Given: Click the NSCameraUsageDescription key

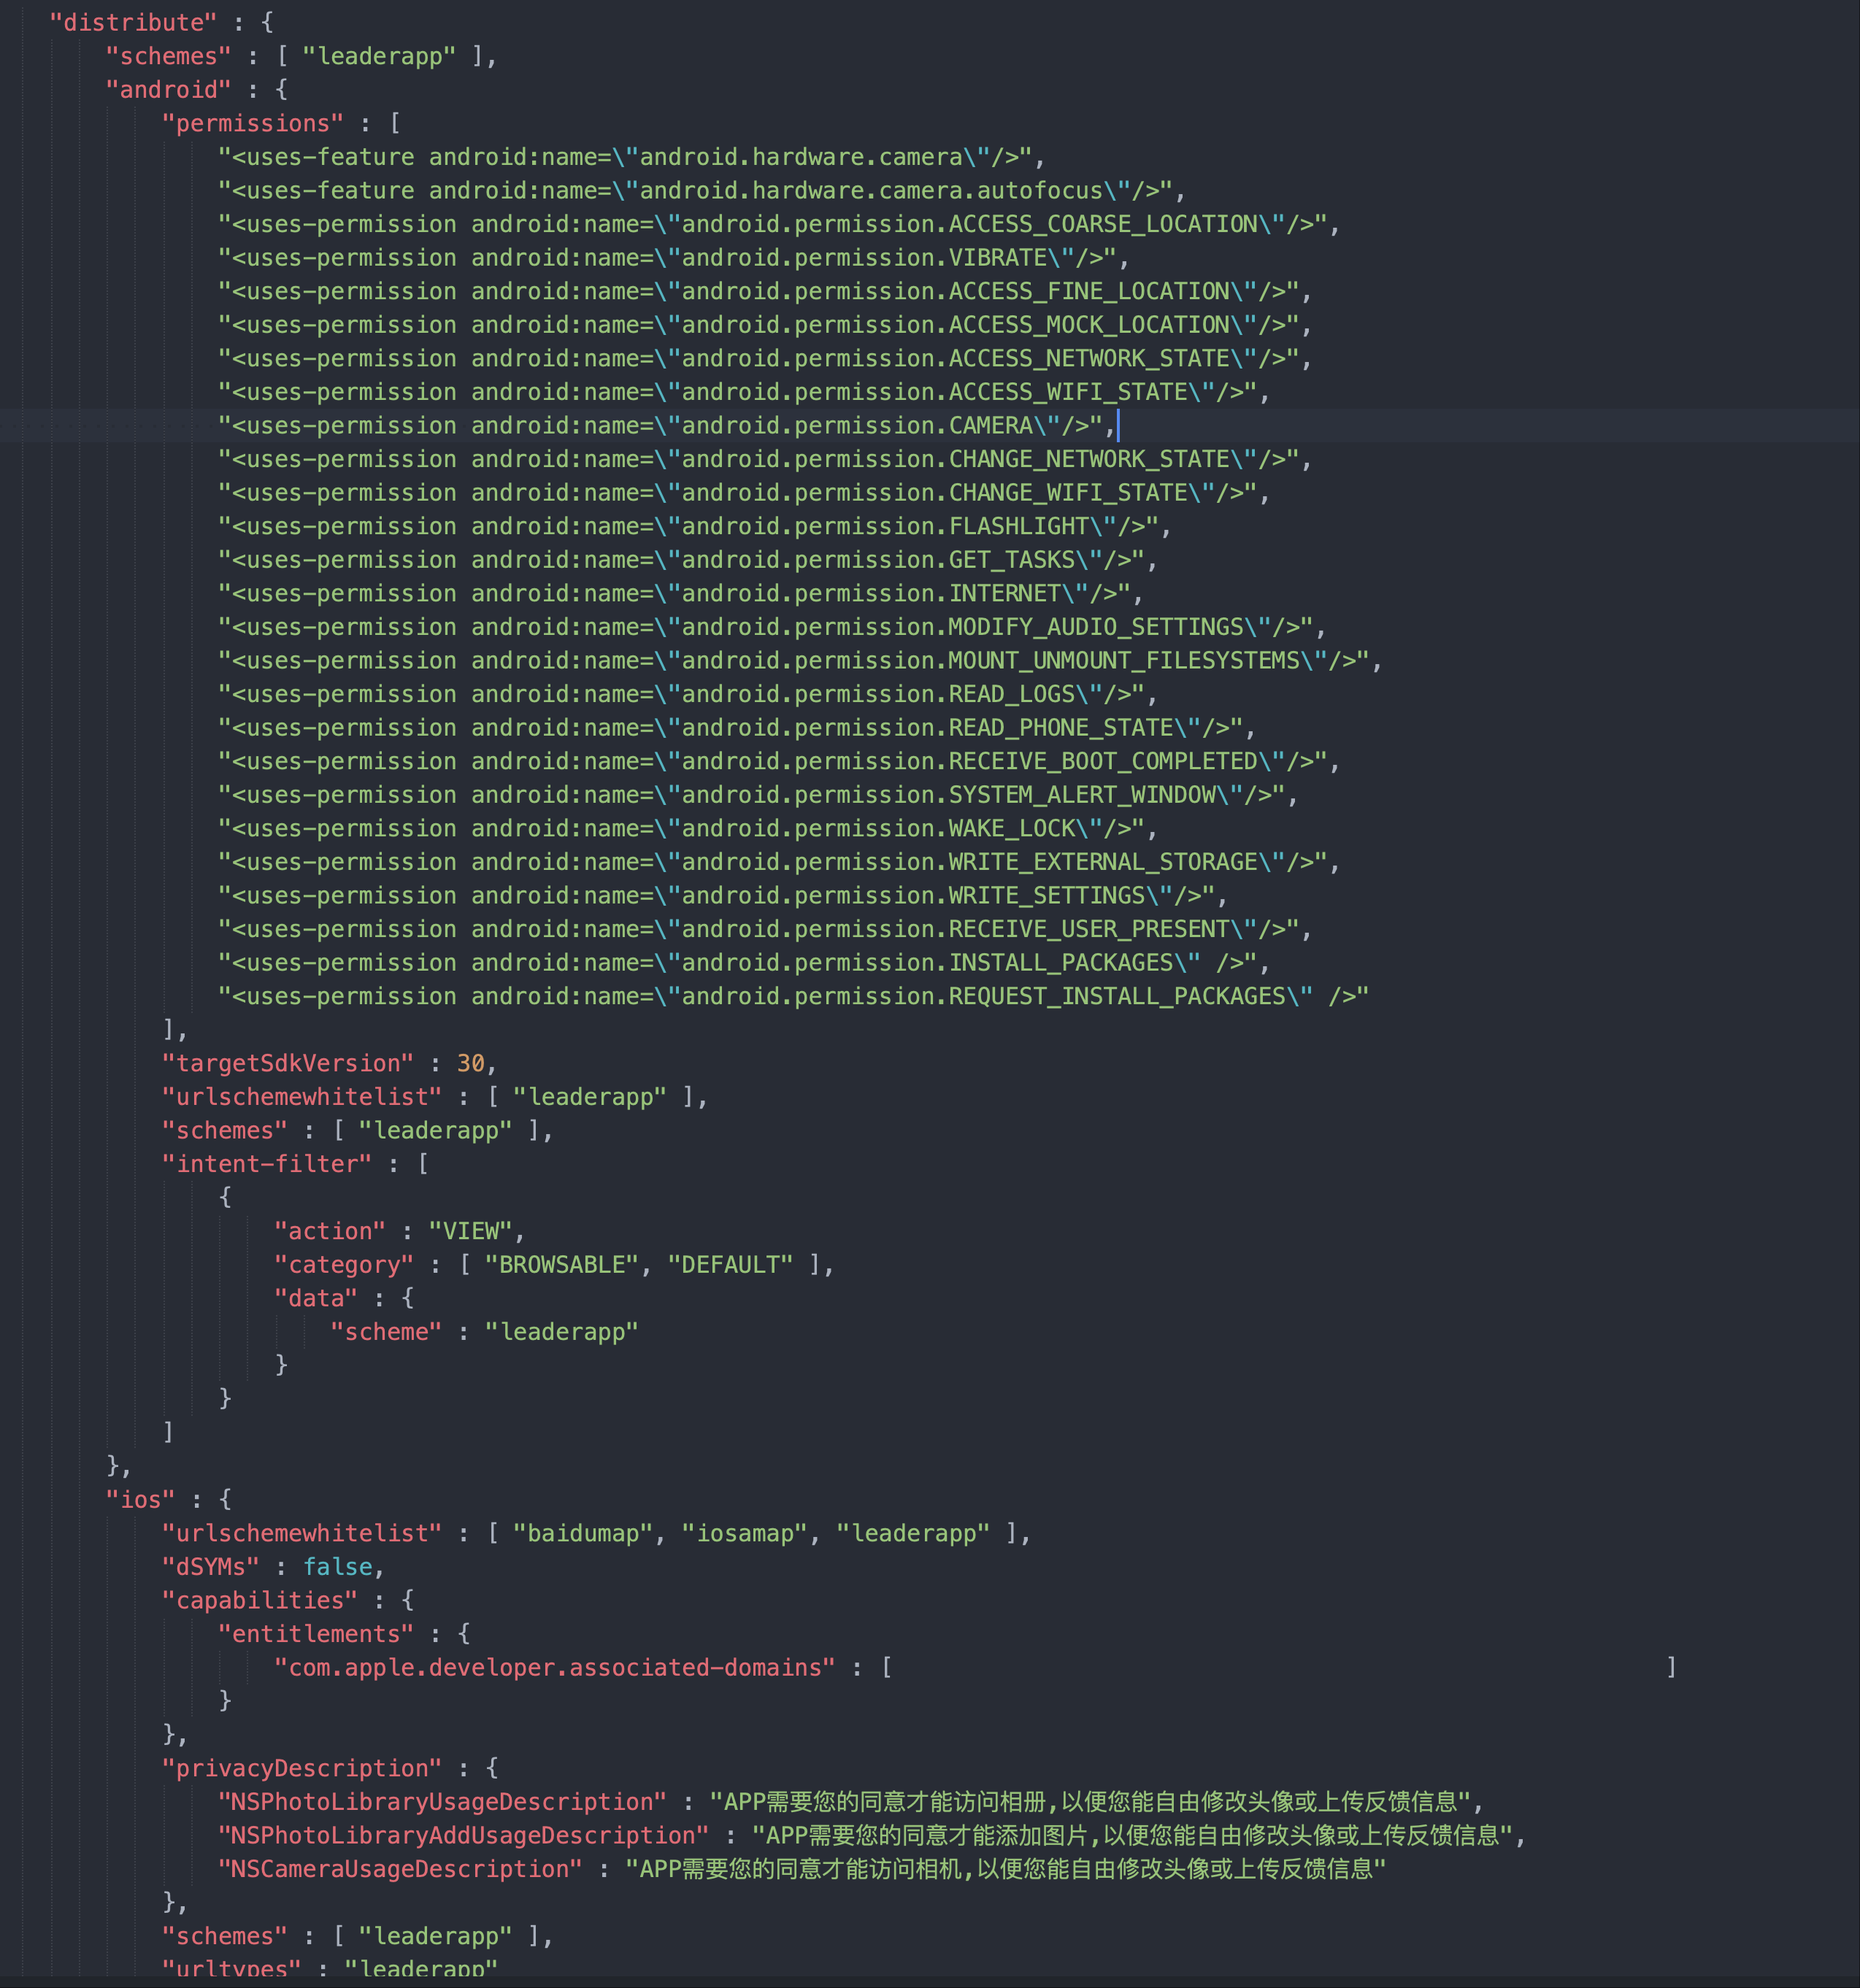Looking at the screenshot, I should (399, 1869).
